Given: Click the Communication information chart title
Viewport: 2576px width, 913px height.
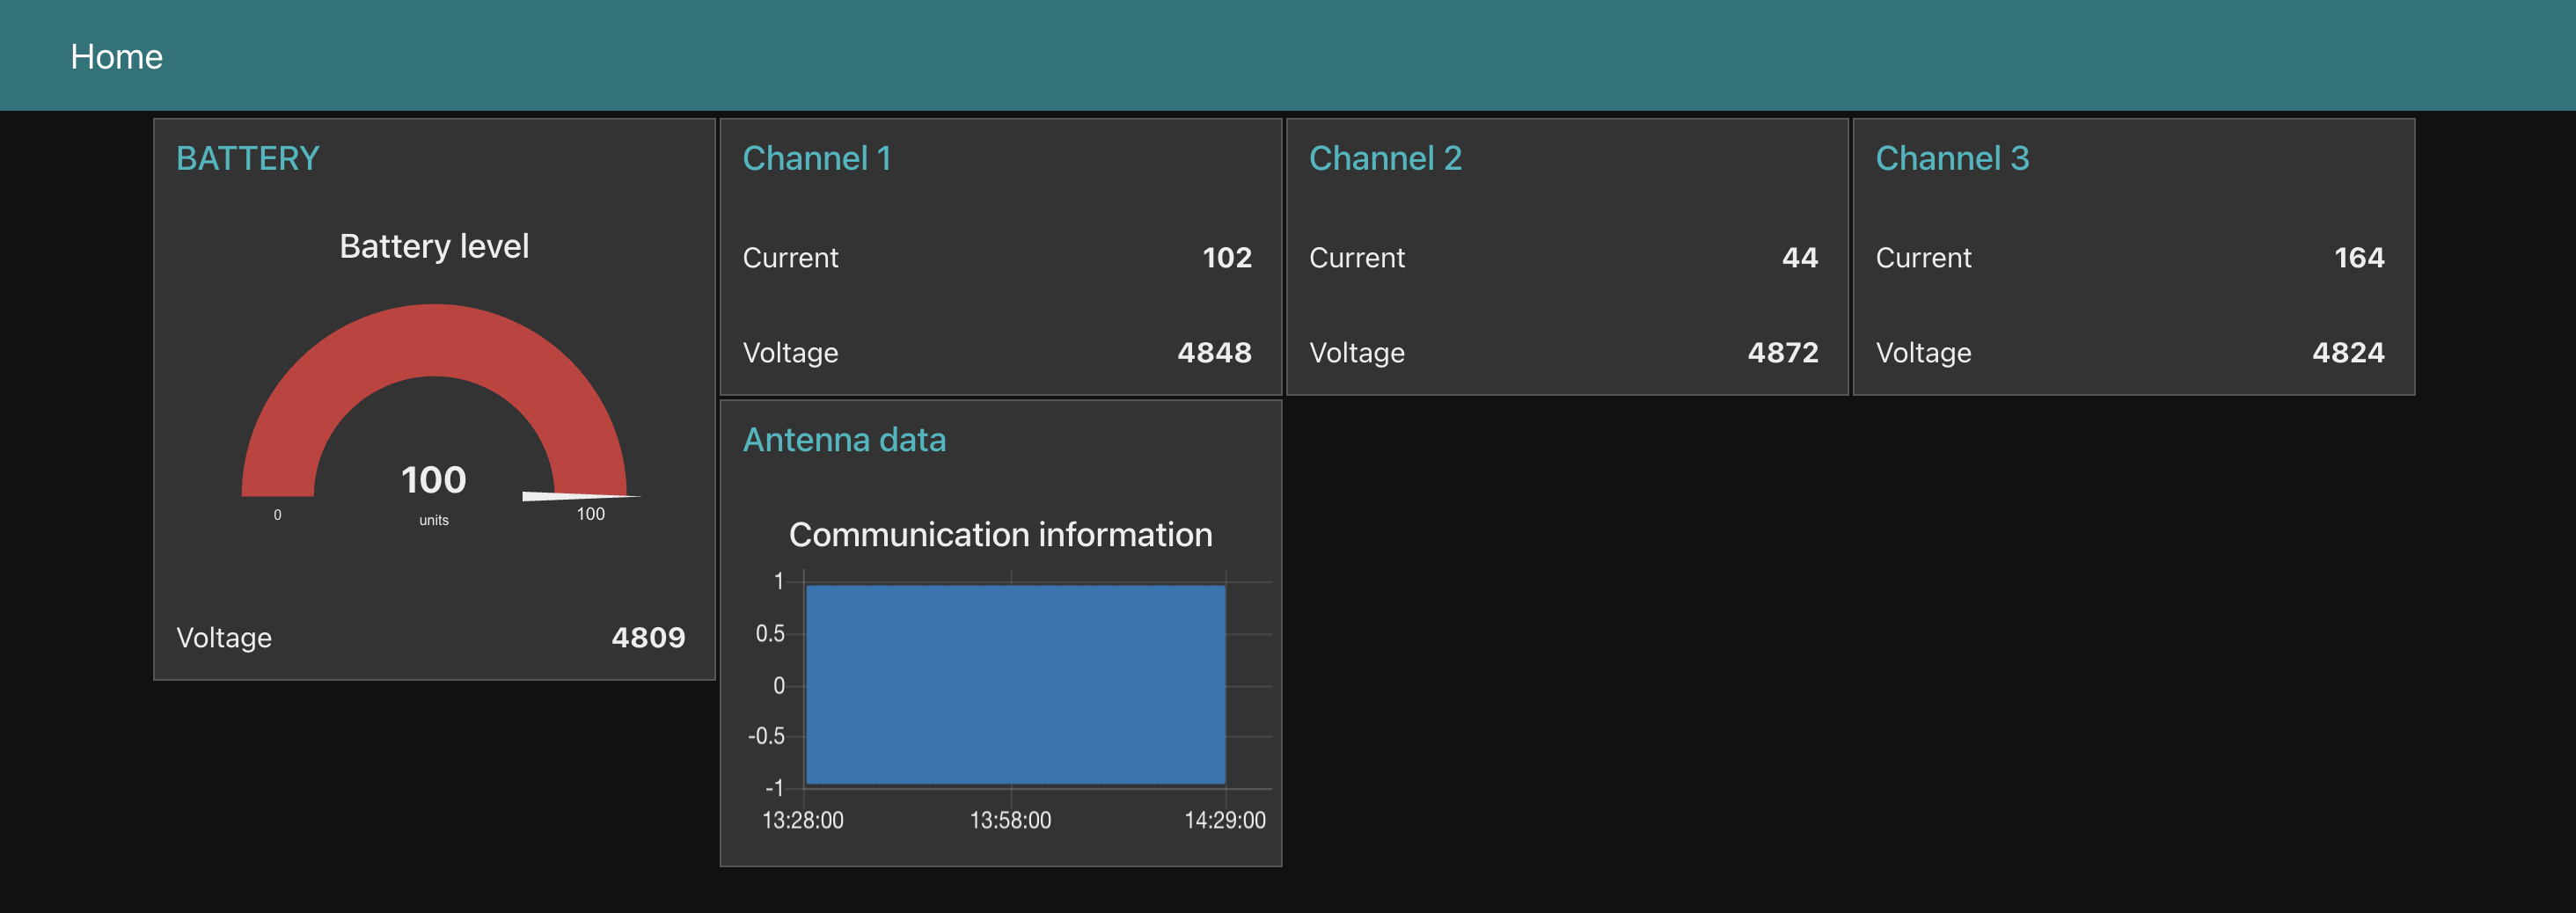Looking at the screenshot, I should coord(1000,535).
